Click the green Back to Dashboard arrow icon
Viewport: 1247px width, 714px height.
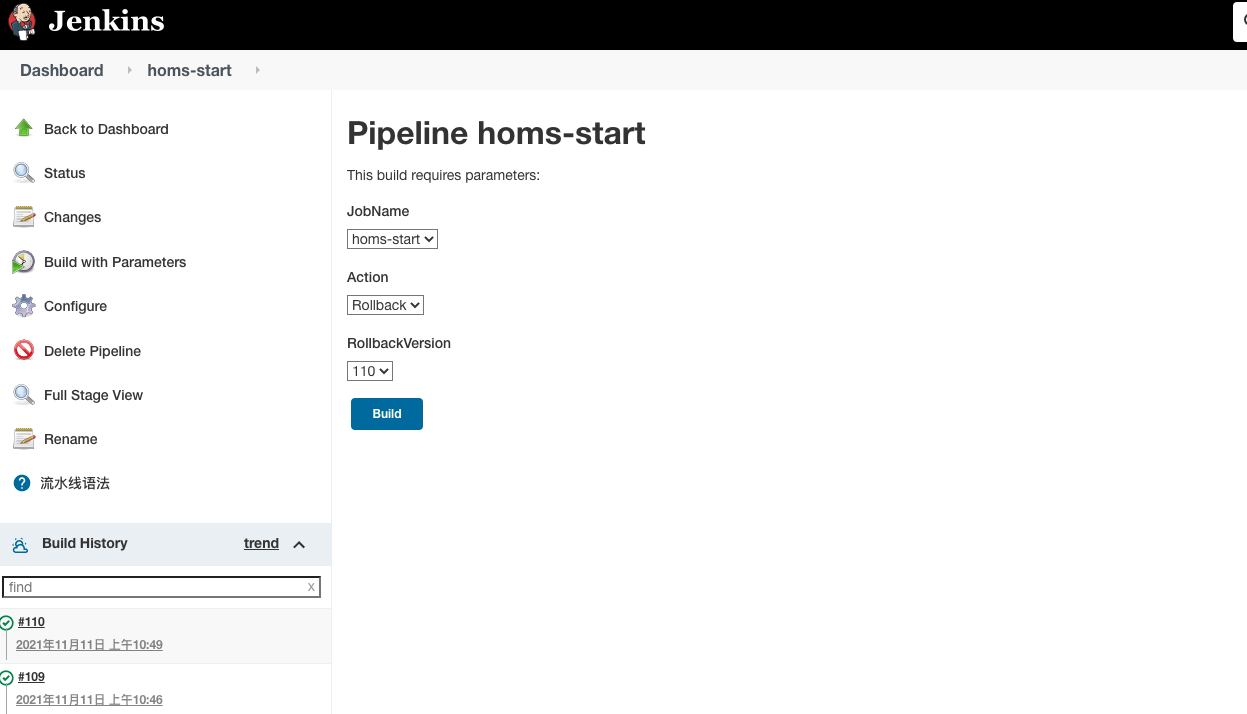(24, 128)
